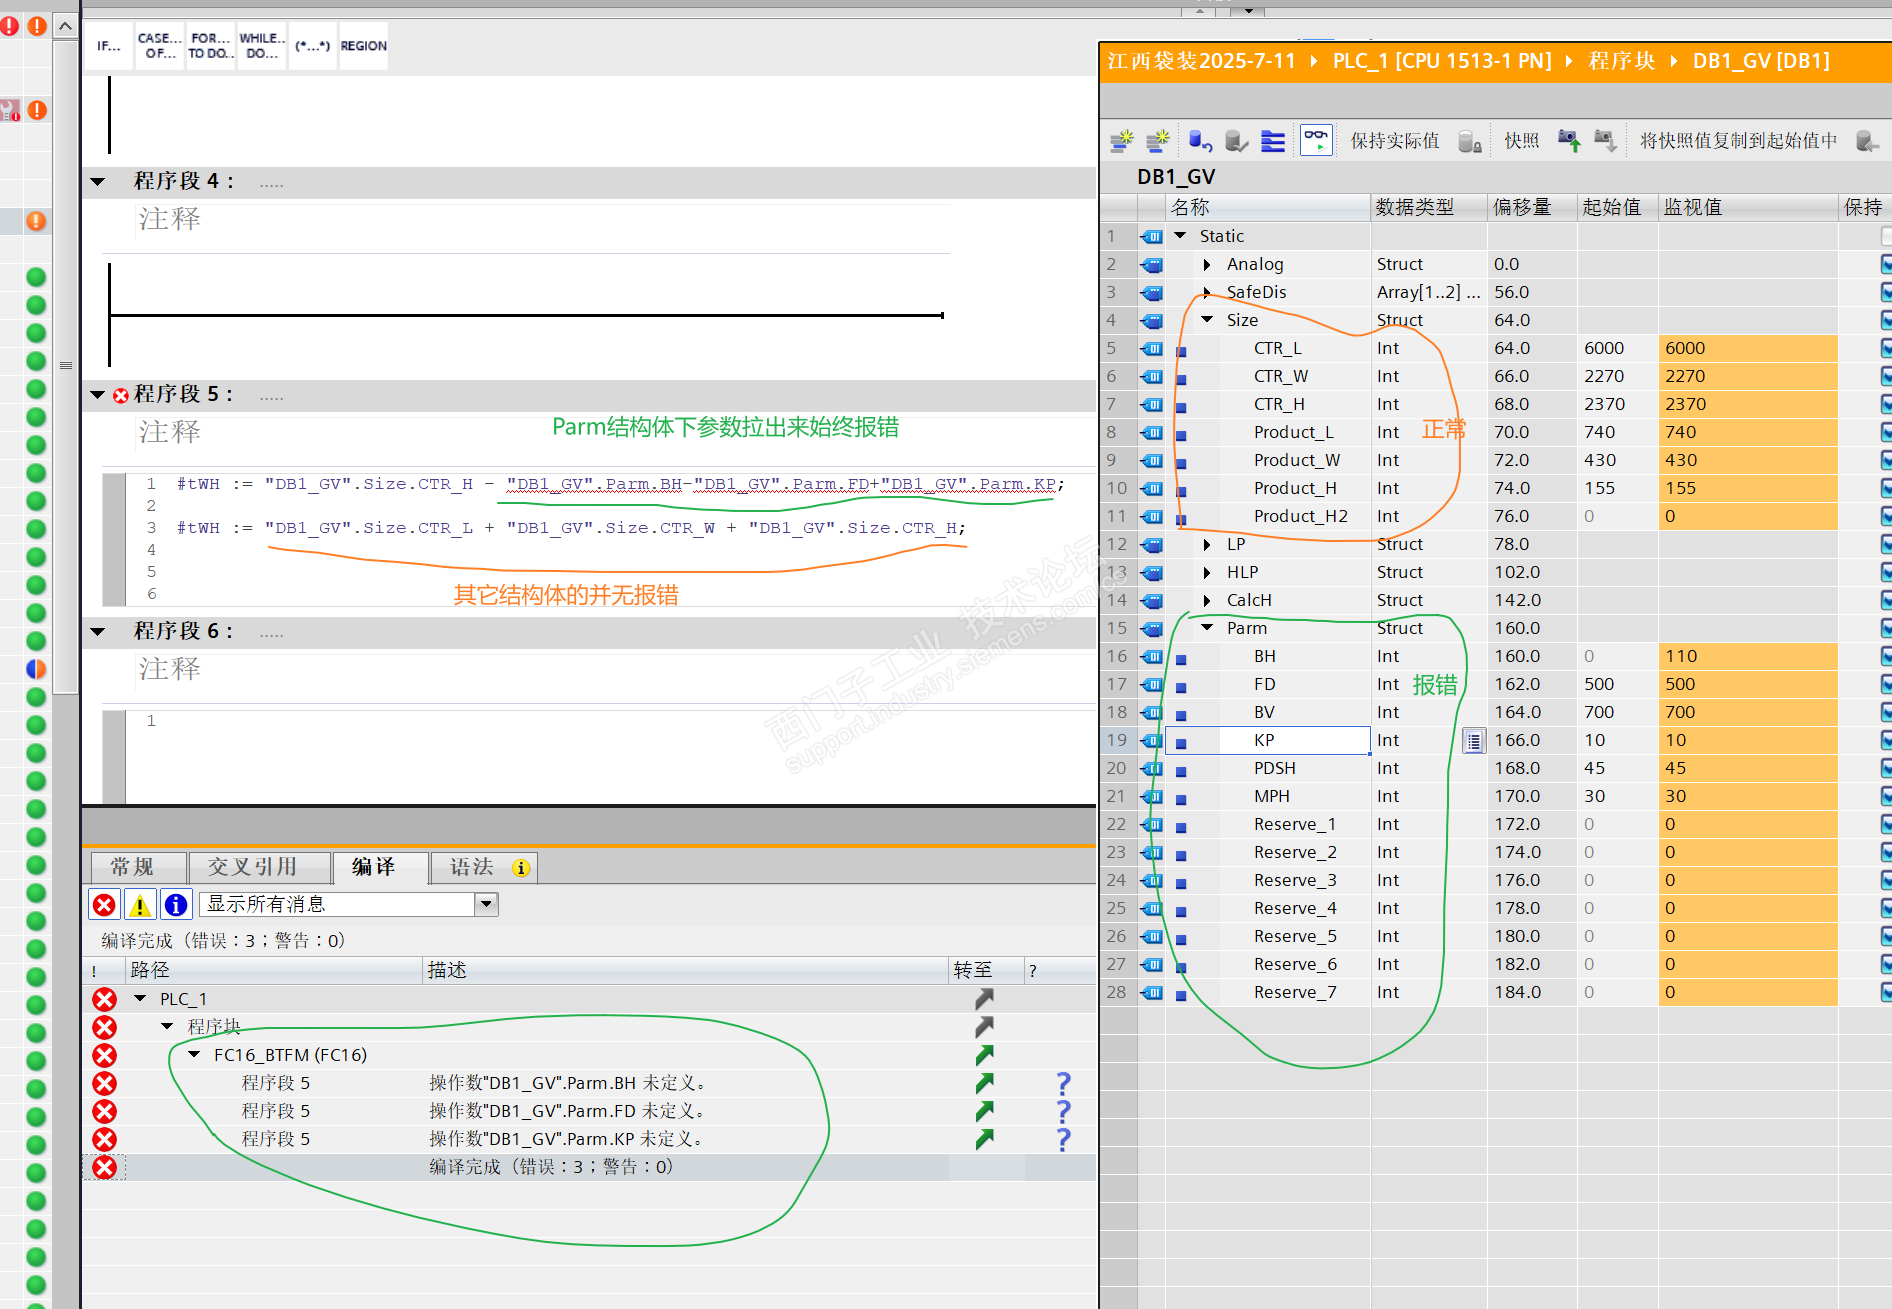1892x1309 pixels.
Task: Collapse network 5 header
Action: [x=97, y=395]
